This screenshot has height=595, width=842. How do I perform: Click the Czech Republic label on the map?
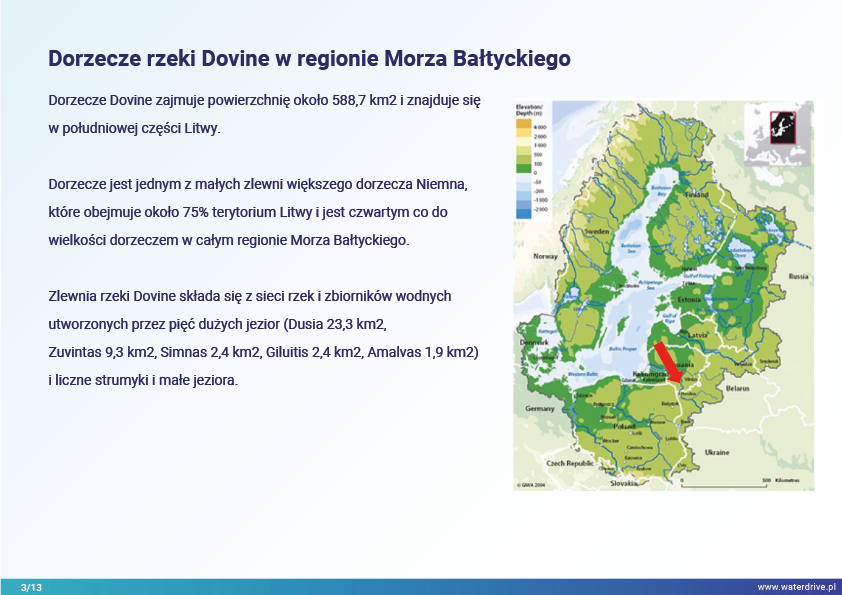569,464
